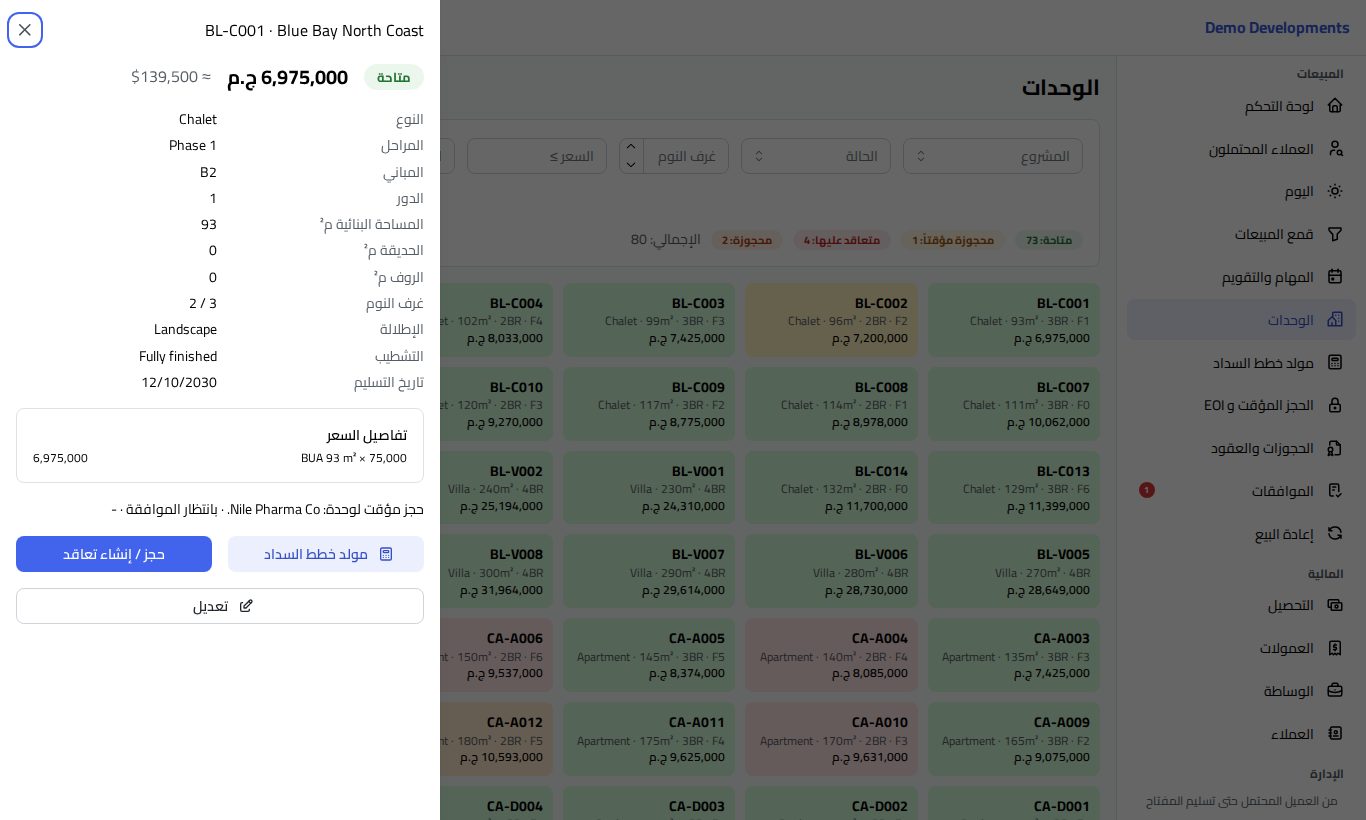Open الموافقات approvals page
Image resolution: width=1366 pixels, height=820 pixels.
(x=1241, y=491)
